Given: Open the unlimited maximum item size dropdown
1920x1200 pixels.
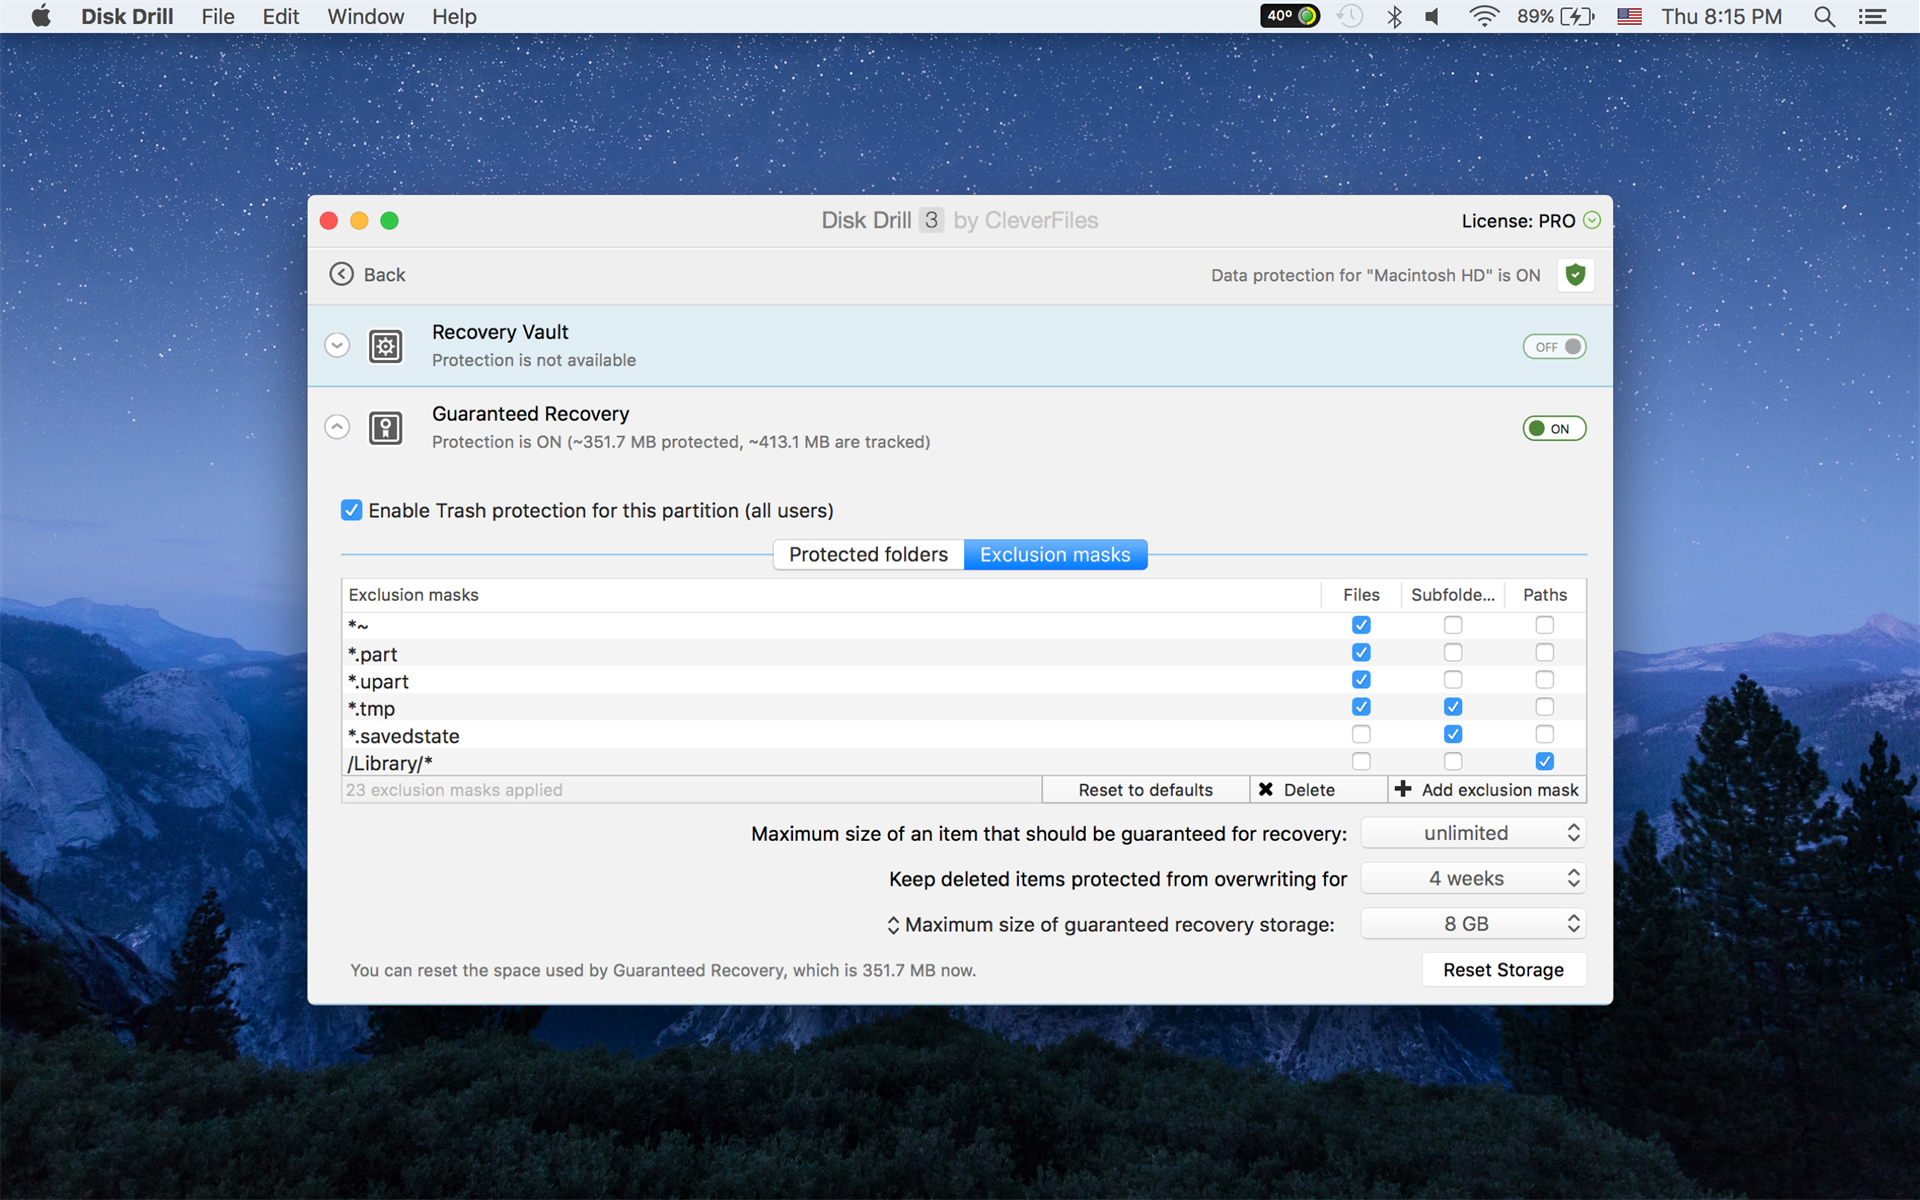Looking at the screenshot, I should (1473, 833).
